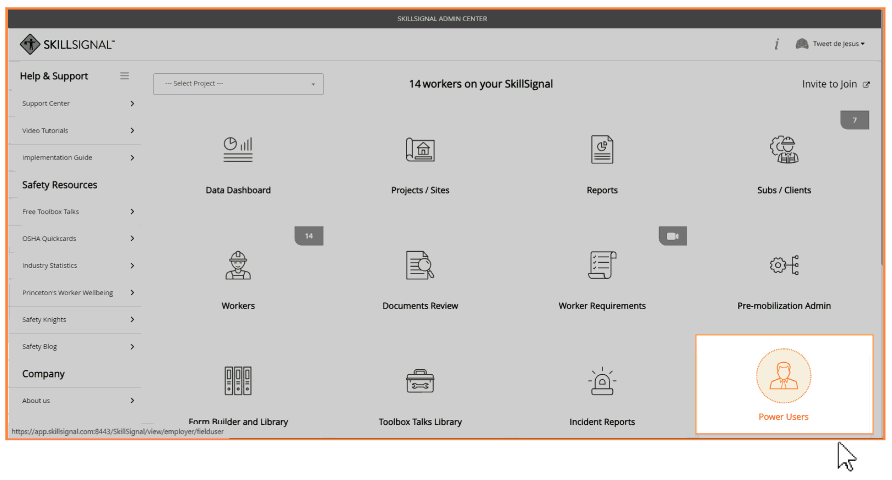Click the Data Dashboard label

238,190
